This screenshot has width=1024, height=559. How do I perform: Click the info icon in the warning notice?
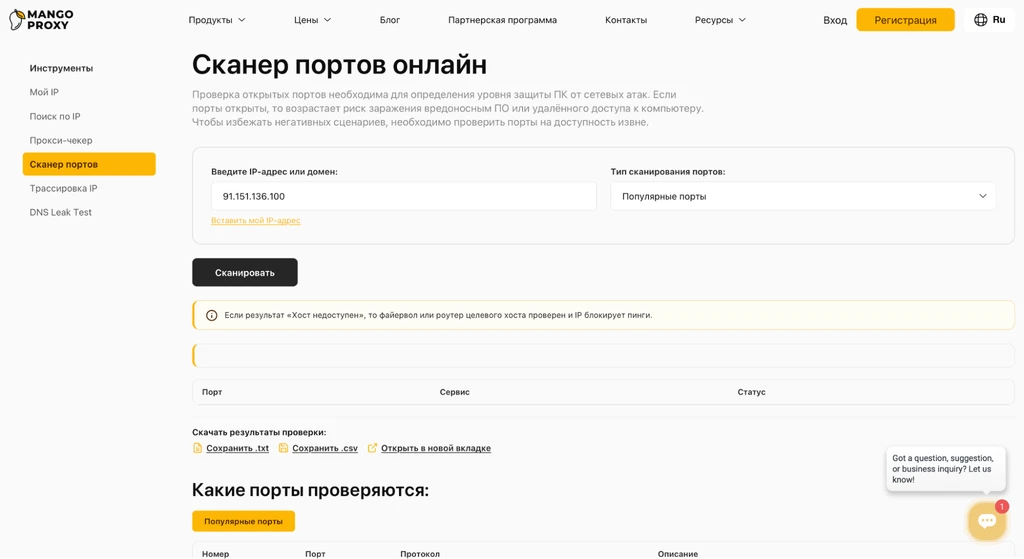click(212, 315)
